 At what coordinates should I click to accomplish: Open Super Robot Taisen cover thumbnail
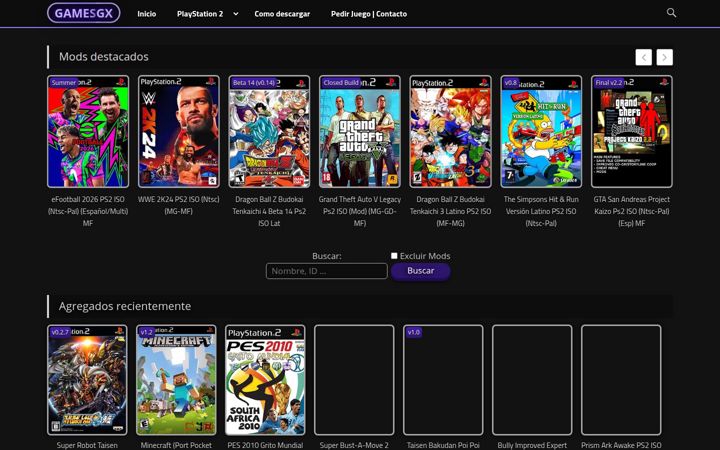tap(87, 380)
